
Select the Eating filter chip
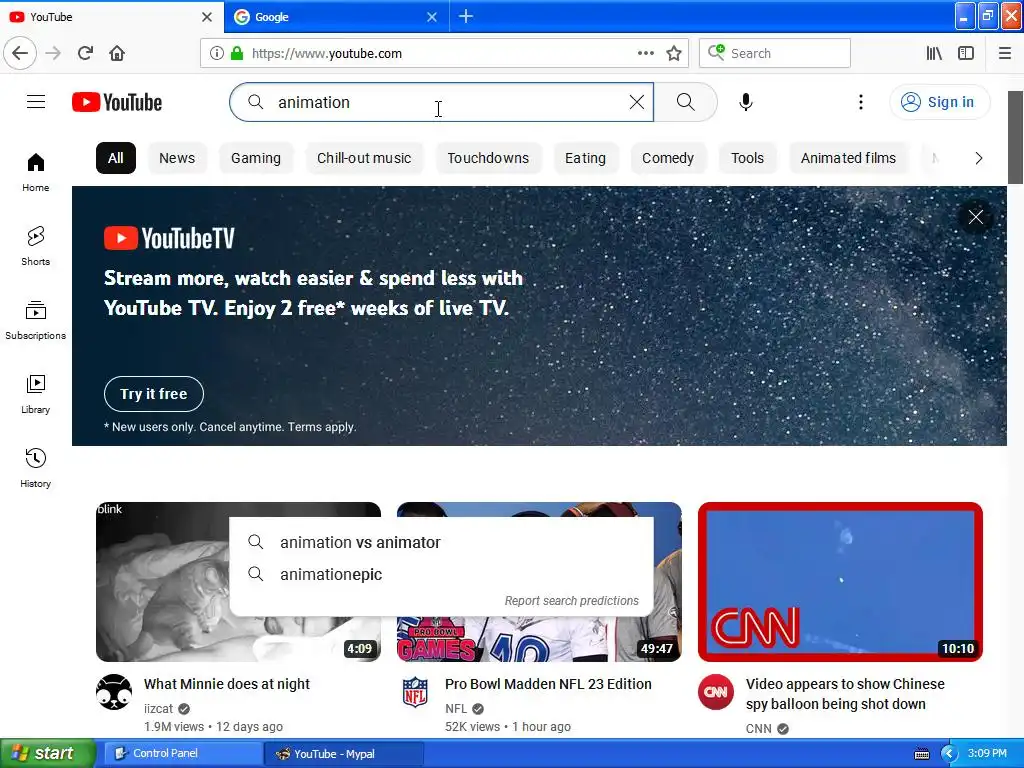click(585, 158)
